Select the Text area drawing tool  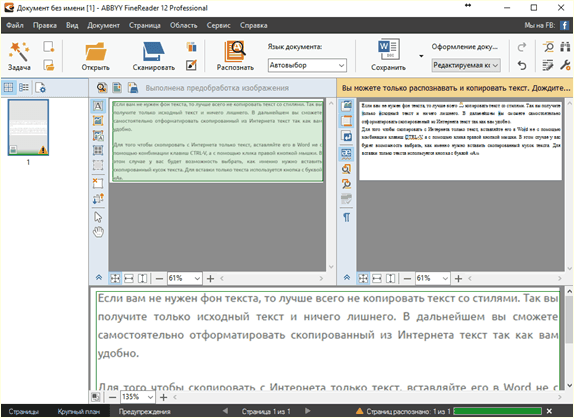[x=98, y=106]
